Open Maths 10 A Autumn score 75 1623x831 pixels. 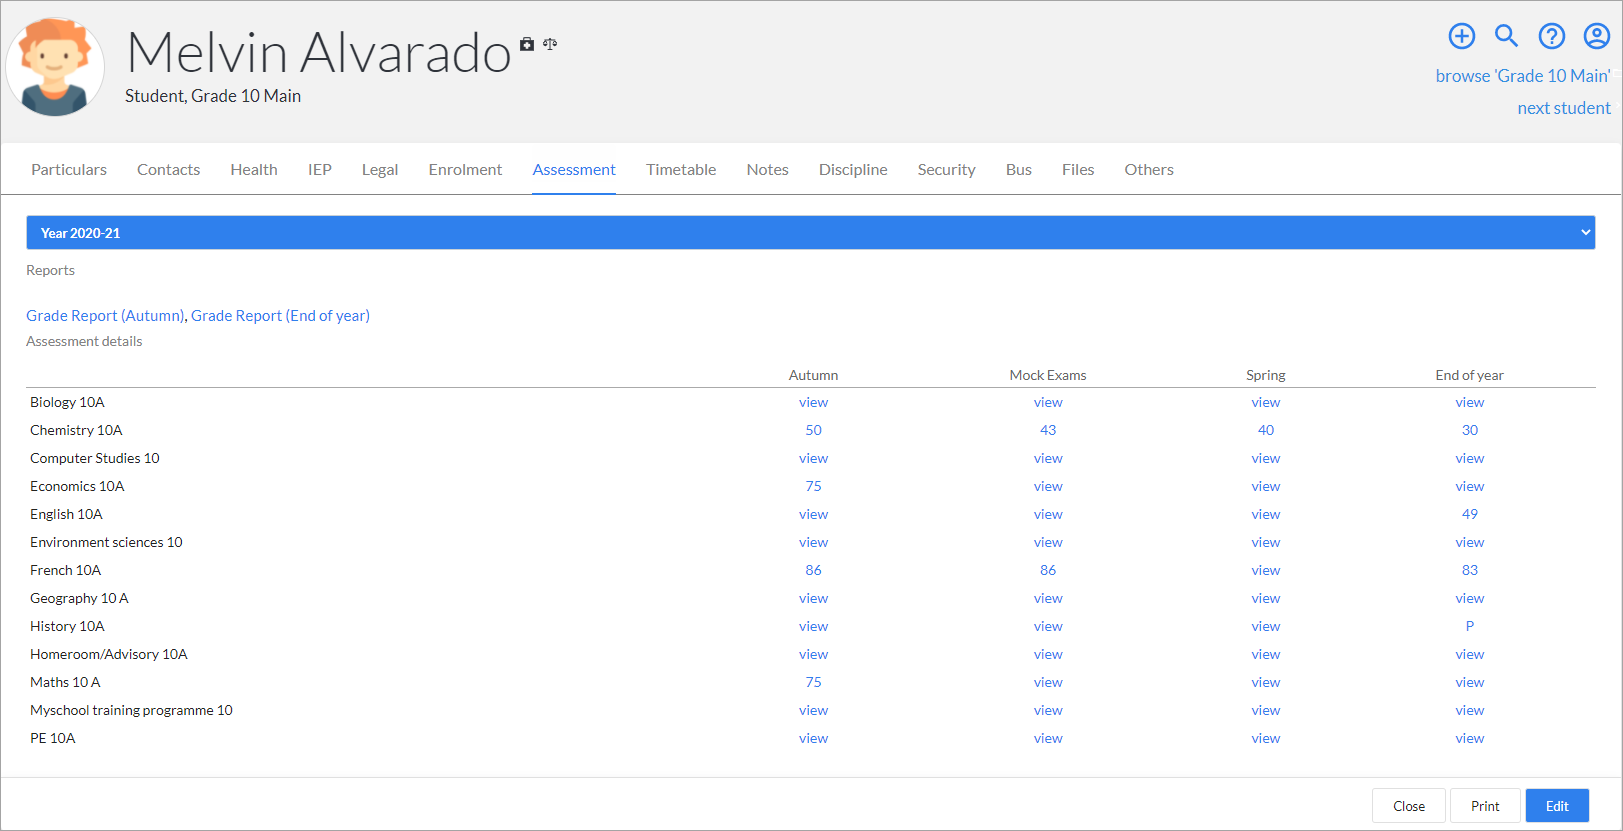tap(813, 682)
